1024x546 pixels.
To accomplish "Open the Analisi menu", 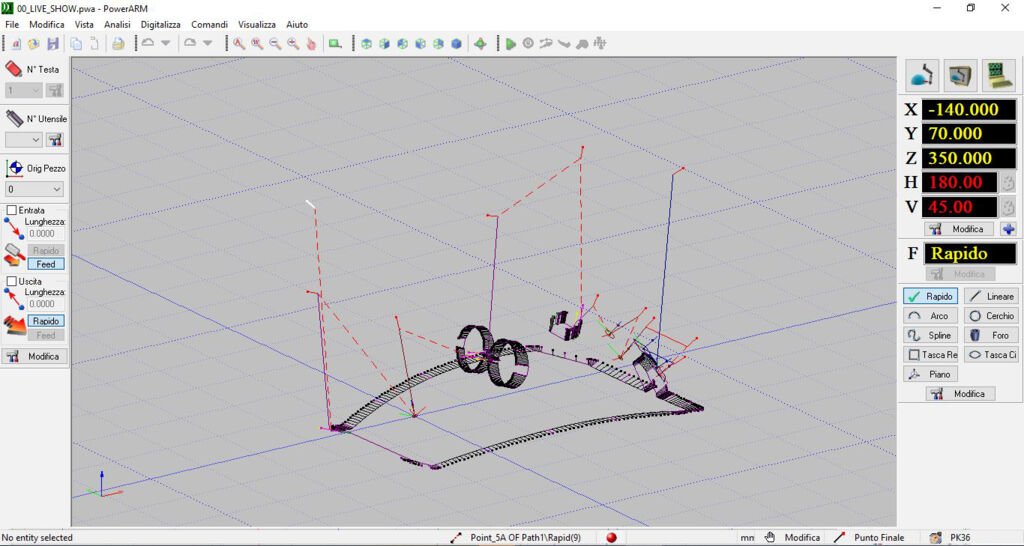I will [118, 24].
